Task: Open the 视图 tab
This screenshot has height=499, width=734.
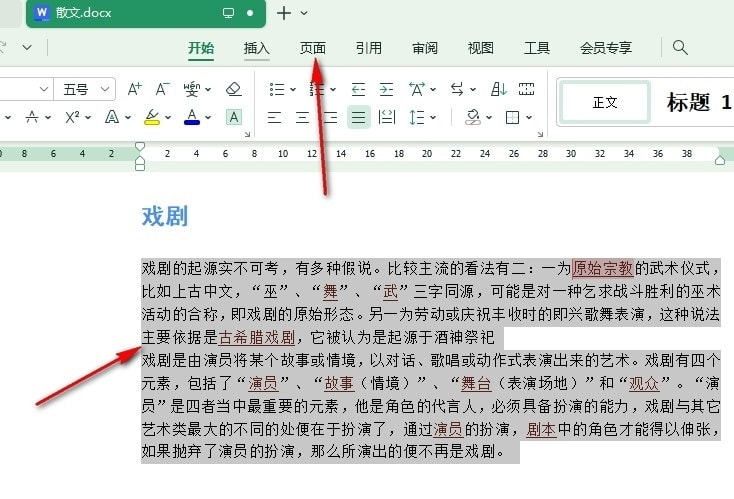Action: [x=481, y=48]
